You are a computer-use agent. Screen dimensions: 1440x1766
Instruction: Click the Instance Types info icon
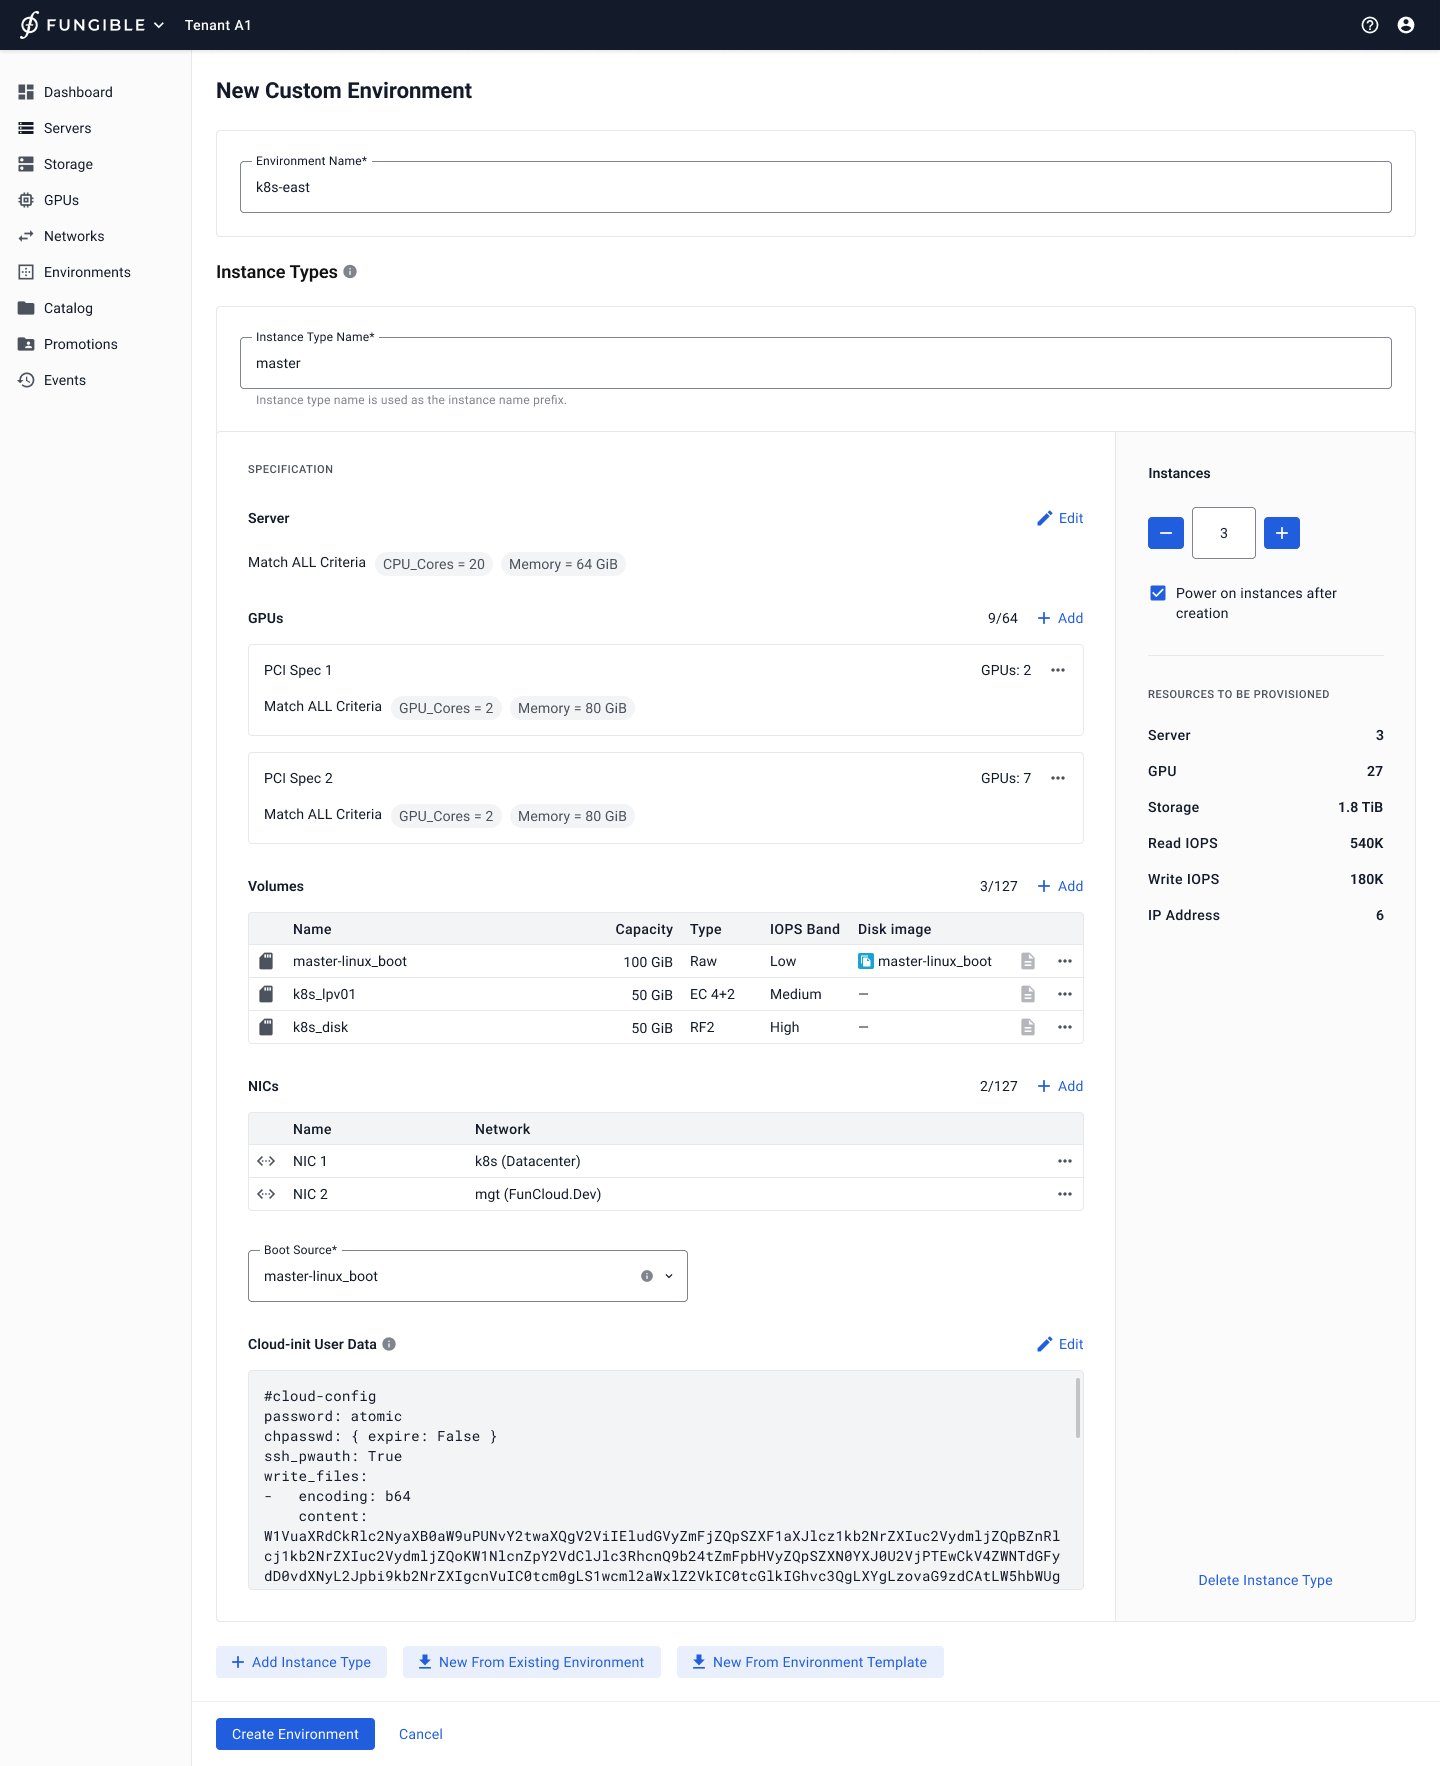click(x=350, y=272)
